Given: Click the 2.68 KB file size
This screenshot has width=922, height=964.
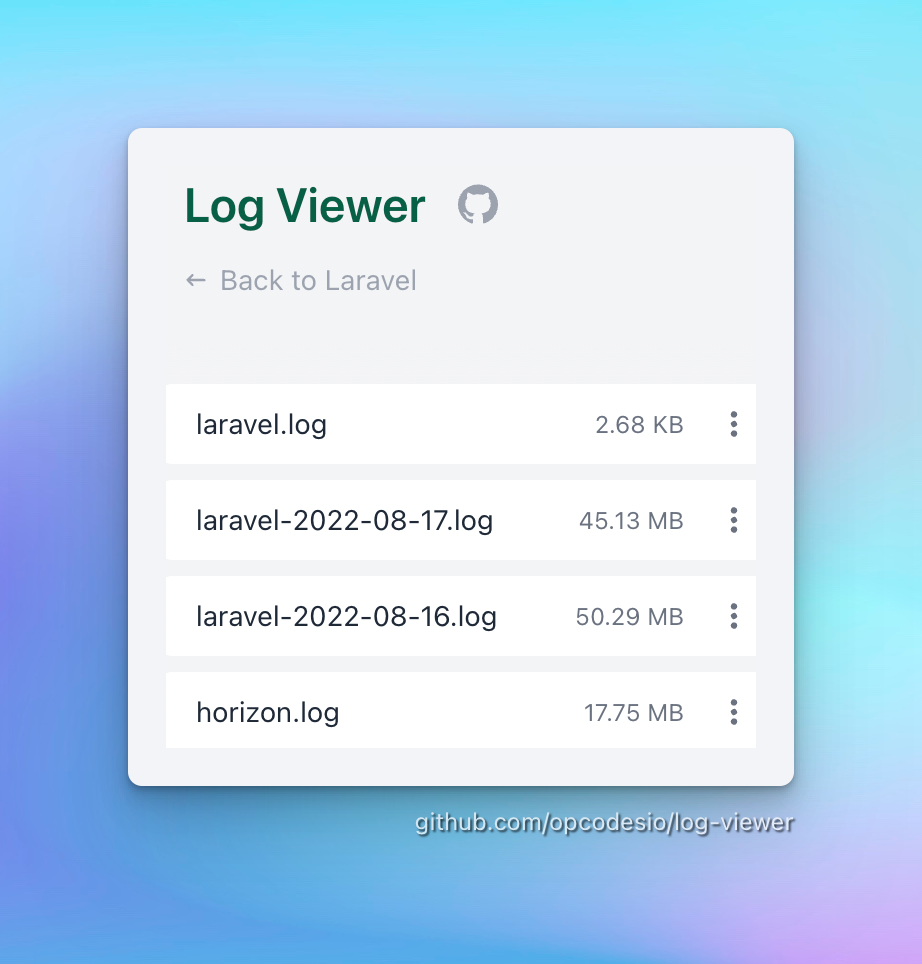Looking at the screenshot, I should 639,425.
